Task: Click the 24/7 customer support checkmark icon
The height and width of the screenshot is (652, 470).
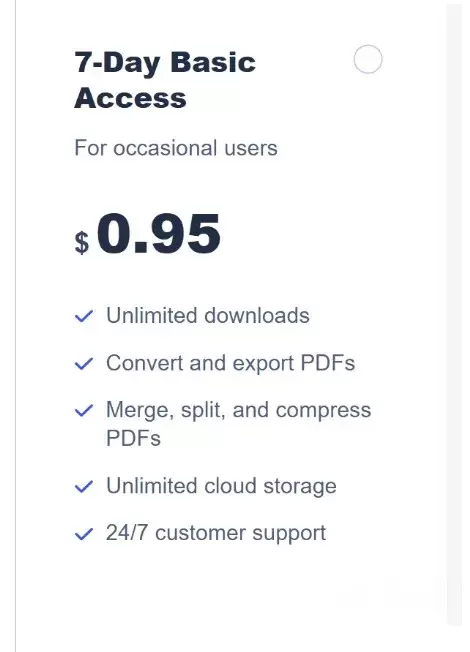Action: pyautogui.click(x=84, y=533)
